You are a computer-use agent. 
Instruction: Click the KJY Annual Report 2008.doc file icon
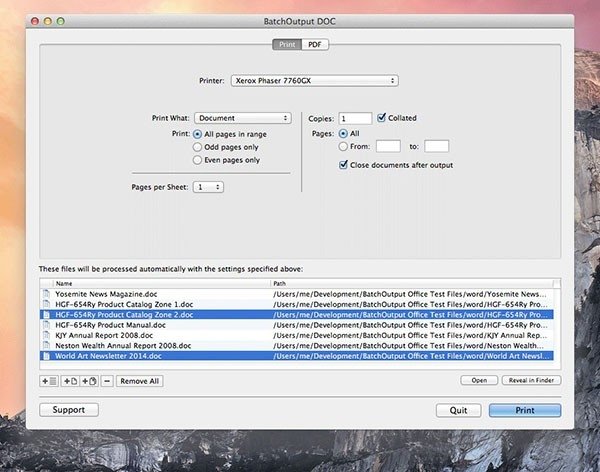click(46, 335)
